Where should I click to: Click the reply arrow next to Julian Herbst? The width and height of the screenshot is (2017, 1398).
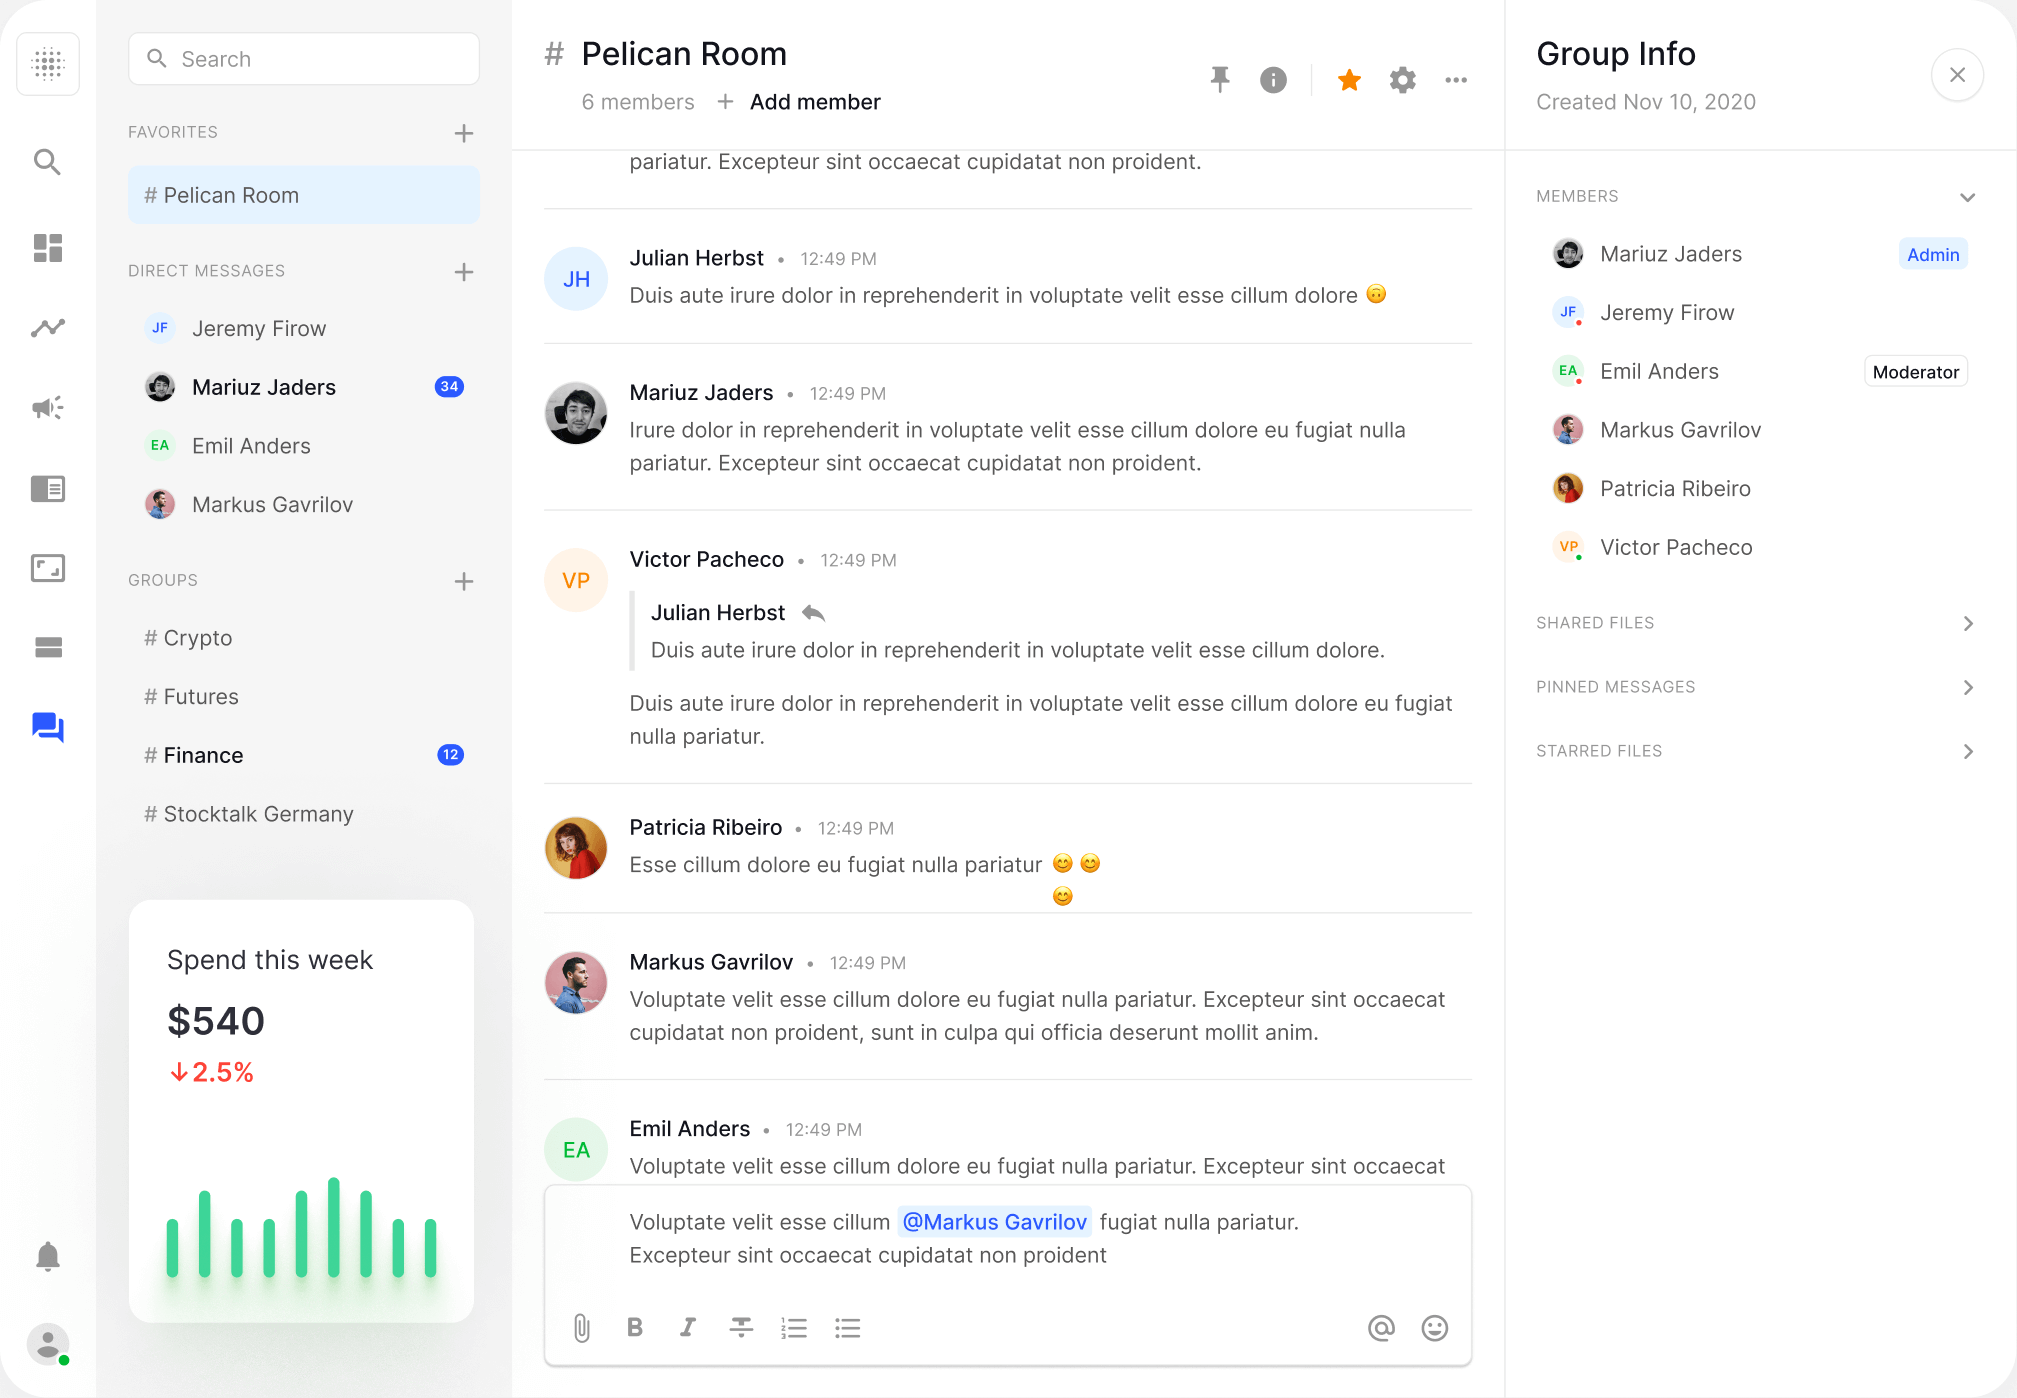(813, 613)
